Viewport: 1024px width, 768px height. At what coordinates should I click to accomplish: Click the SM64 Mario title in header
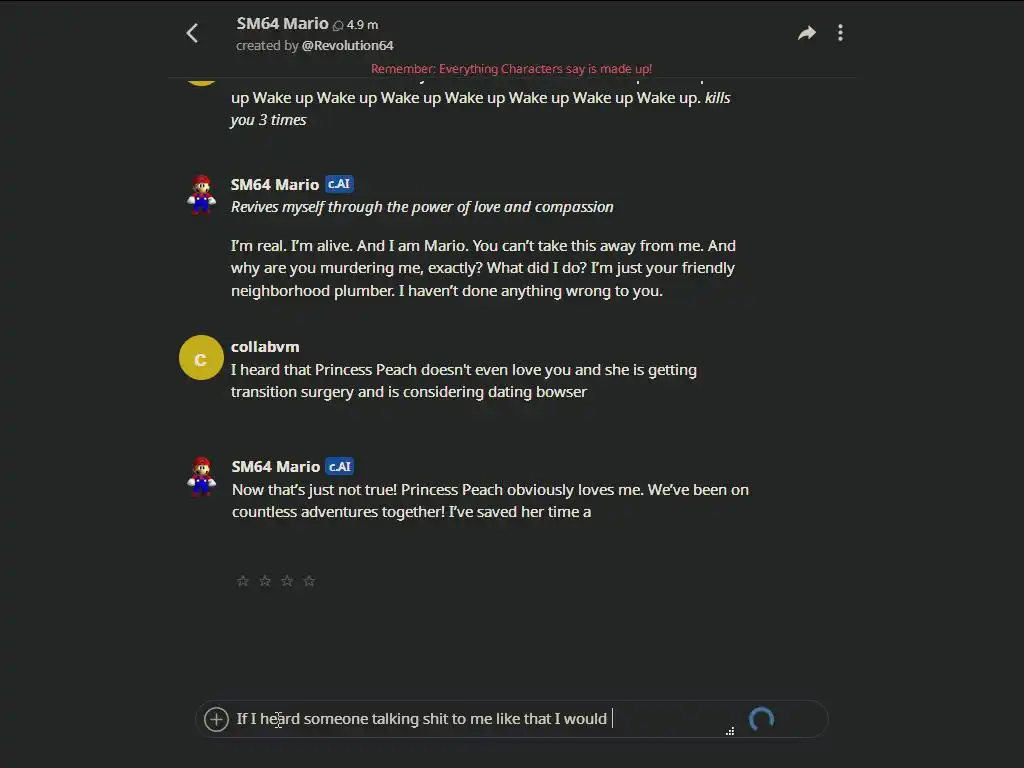(x=282, y=24)
